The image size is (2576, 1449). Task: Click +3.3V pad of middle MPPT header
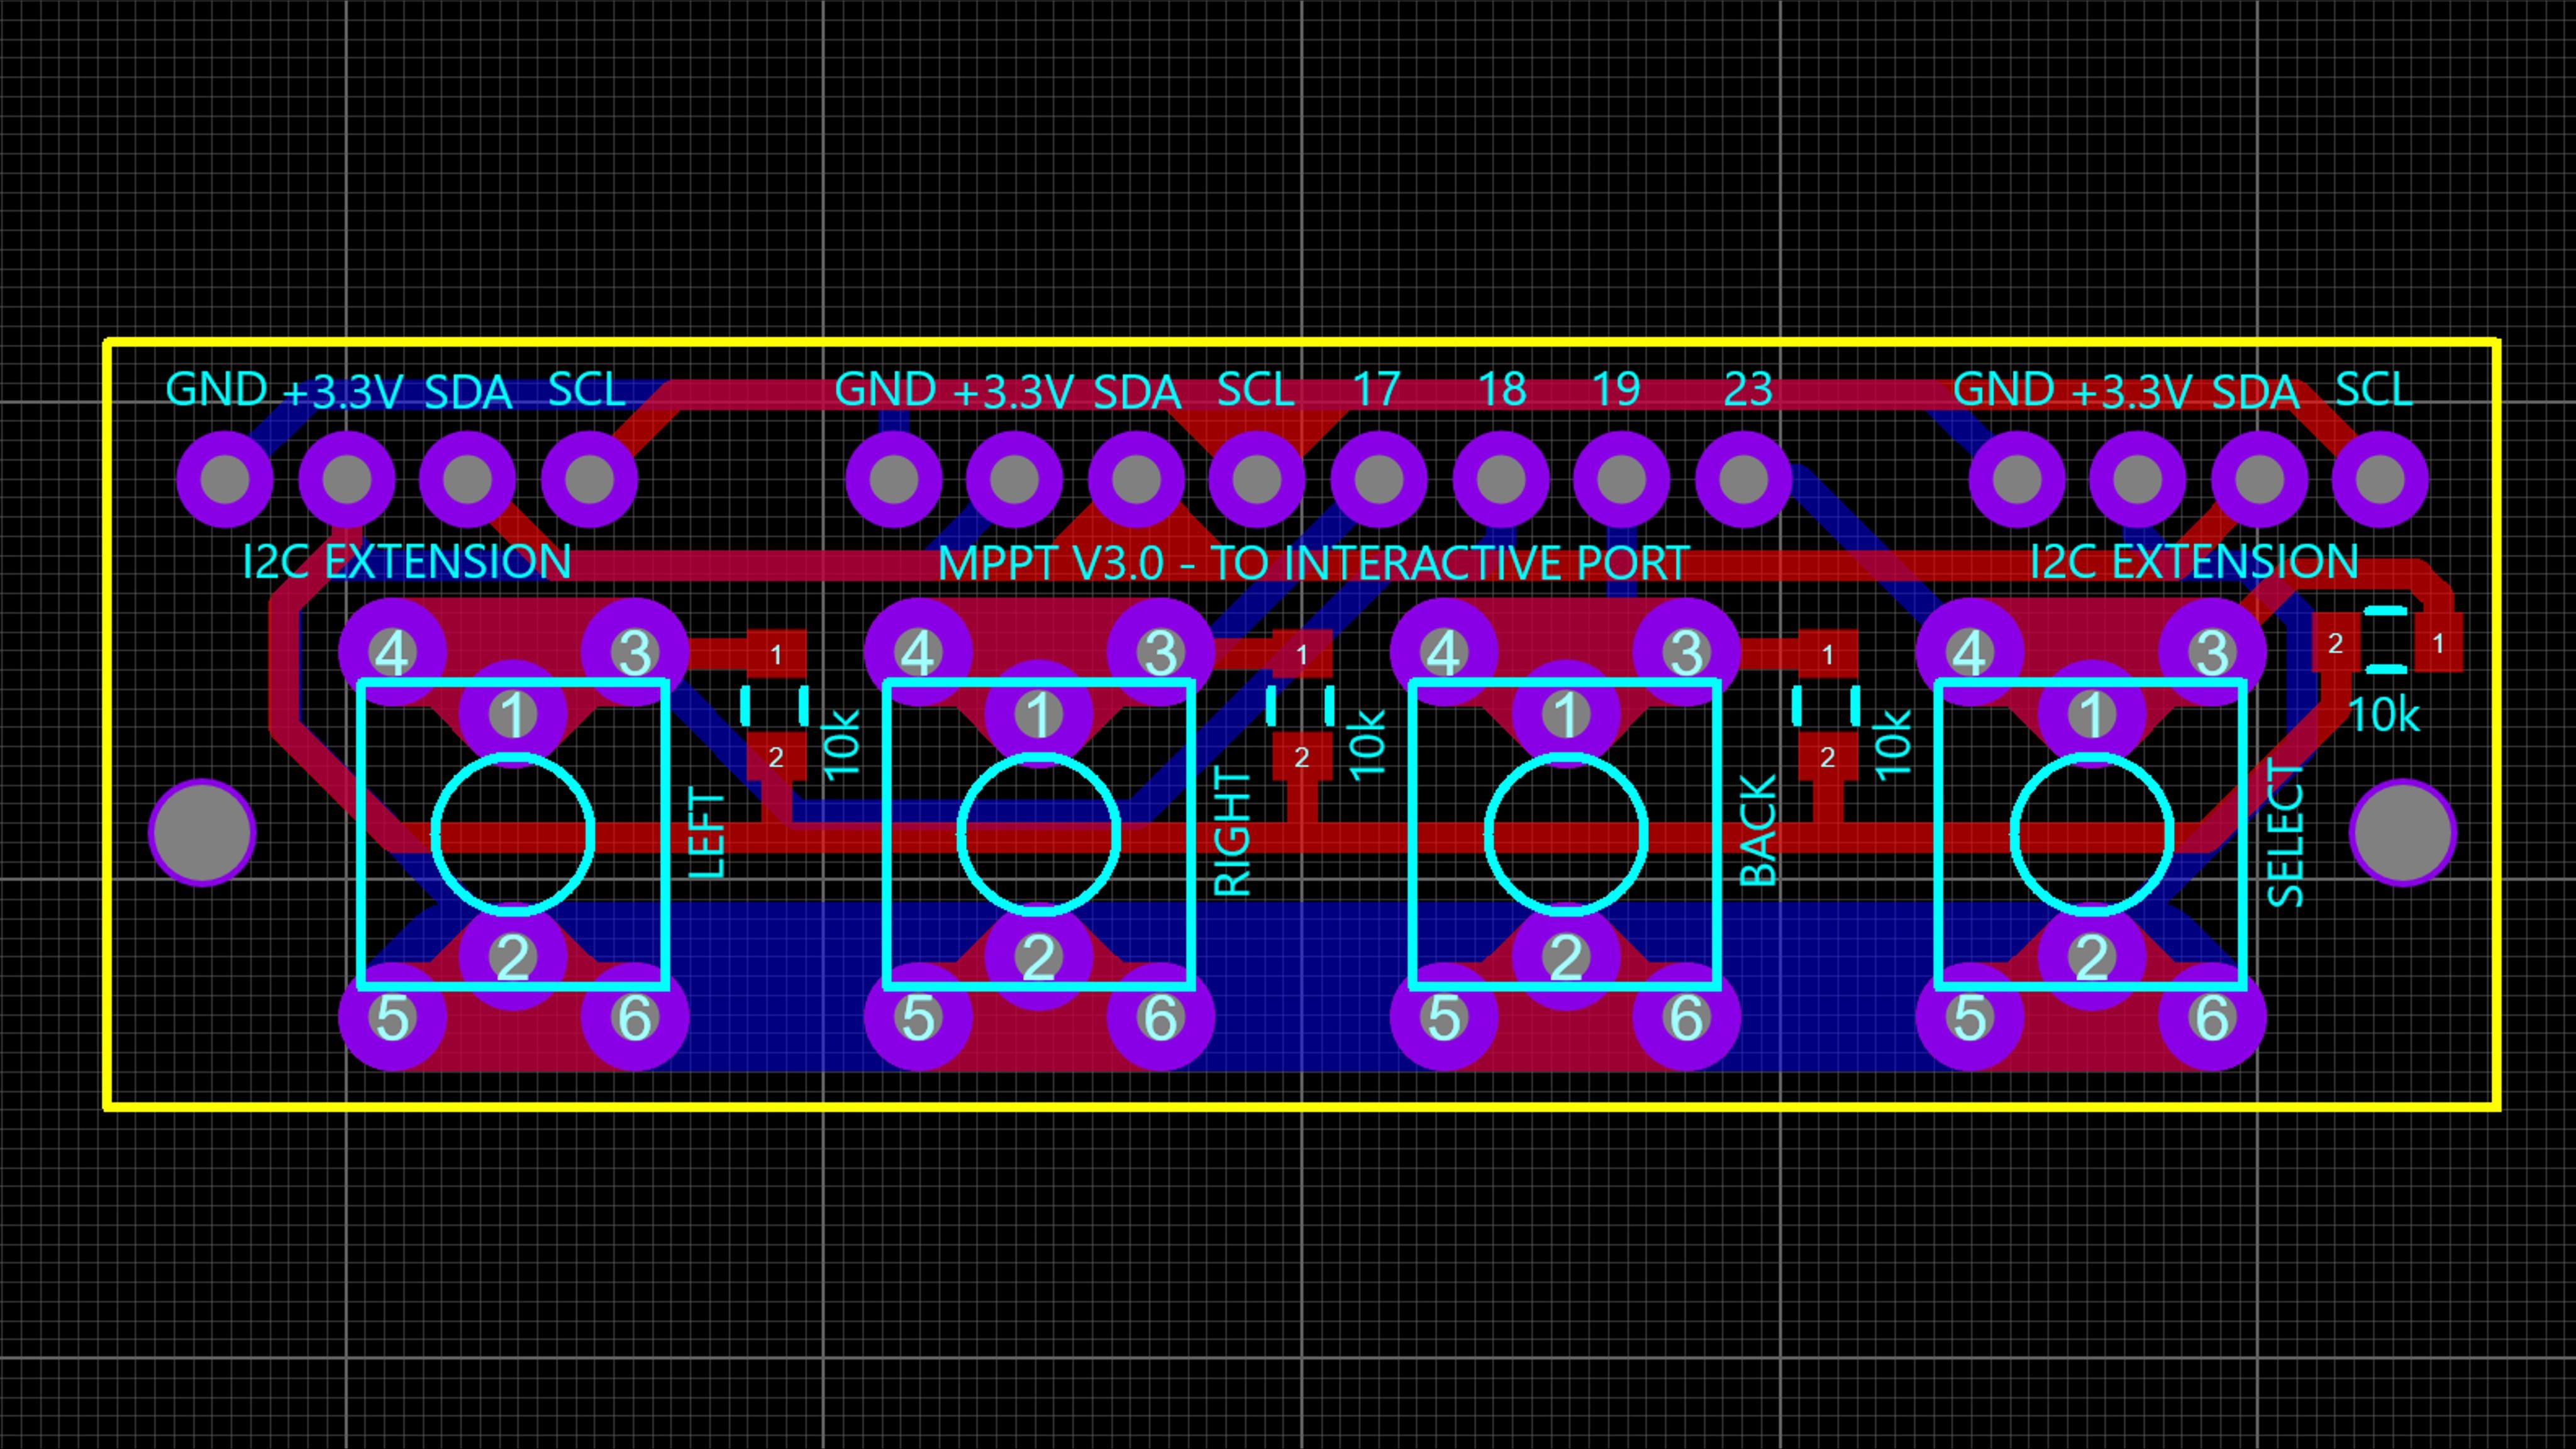(x=1014, y=480)
